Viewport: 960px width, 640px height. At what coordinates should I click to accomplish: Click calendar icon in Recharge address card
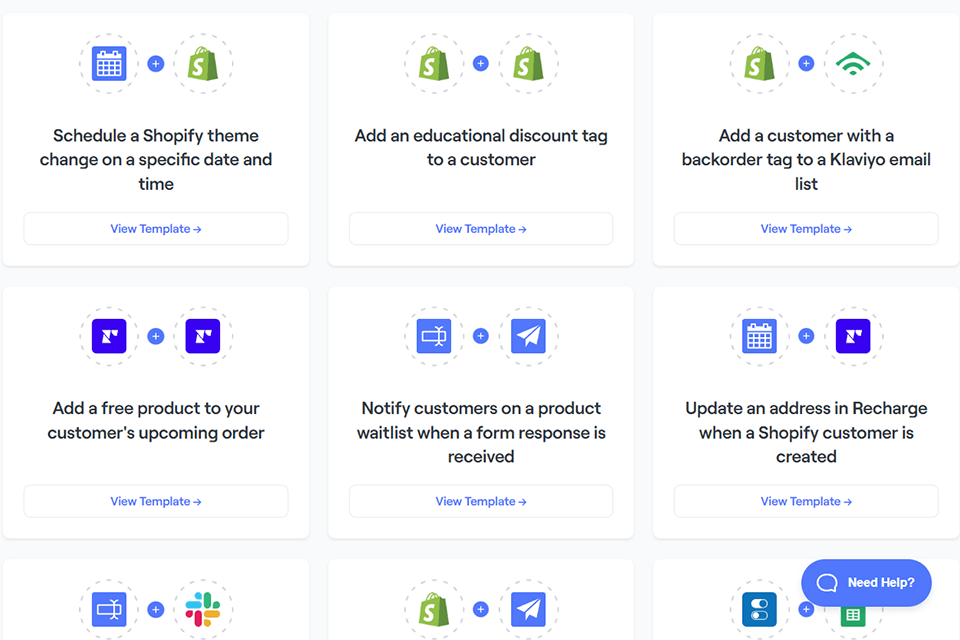pyautogui.click(x=759, y=336)
